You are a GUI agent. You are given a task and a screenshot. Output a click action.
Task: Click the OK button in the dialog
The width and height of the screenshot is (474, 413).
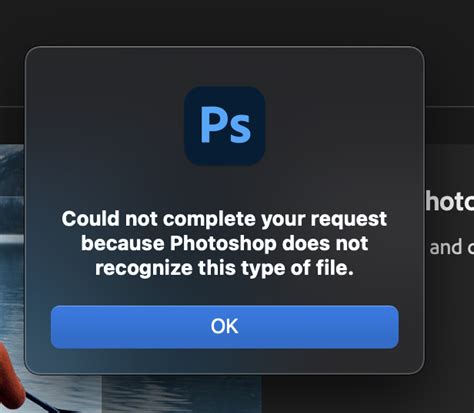pos(224,327)
